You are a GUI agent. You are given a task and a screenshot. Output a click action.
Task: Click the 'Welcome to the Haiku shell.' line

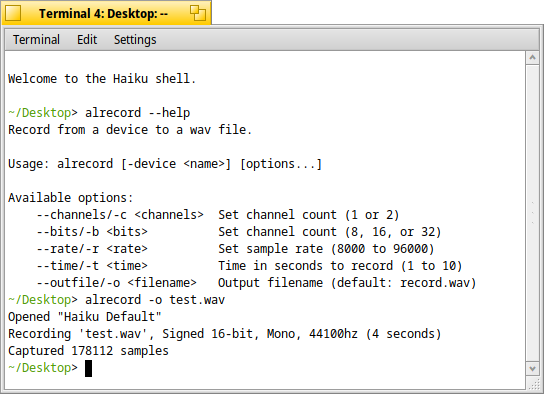coord(102,79)
